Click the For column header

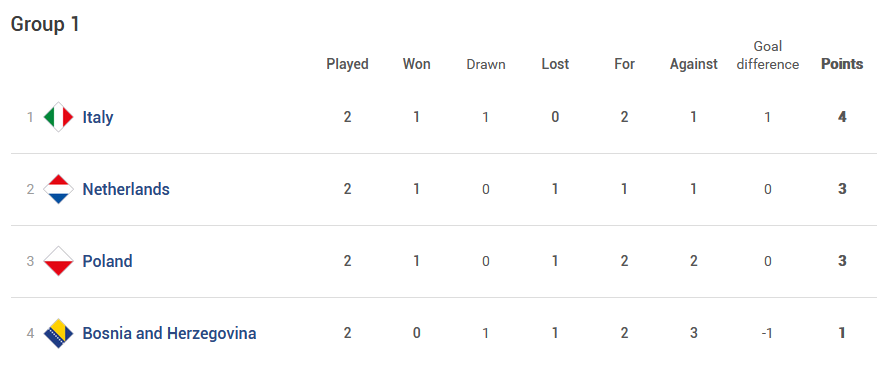point(624,64)
